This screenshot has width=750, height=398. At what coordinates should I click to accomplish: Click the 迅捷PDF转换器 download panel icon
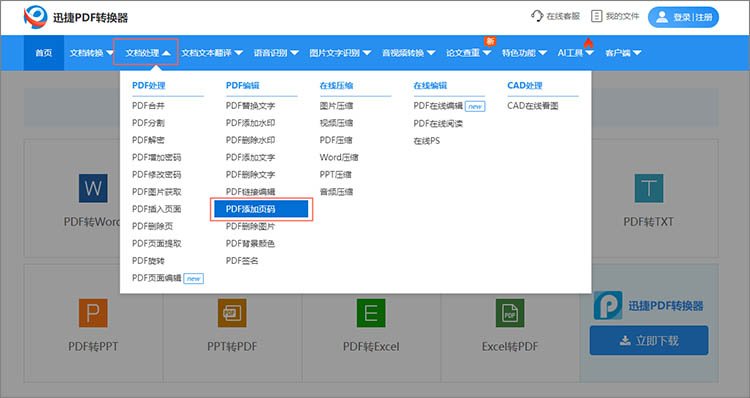pos(608,305)
